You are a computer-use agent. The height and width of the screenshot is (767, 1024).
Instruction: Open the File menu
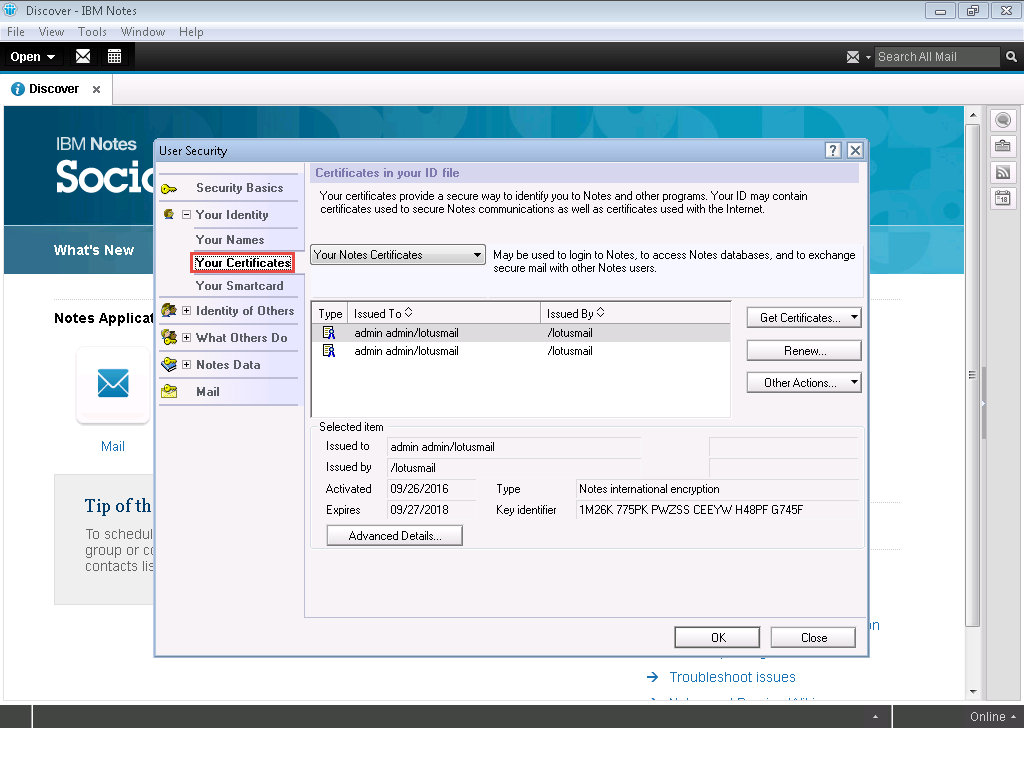pos(16,32)
